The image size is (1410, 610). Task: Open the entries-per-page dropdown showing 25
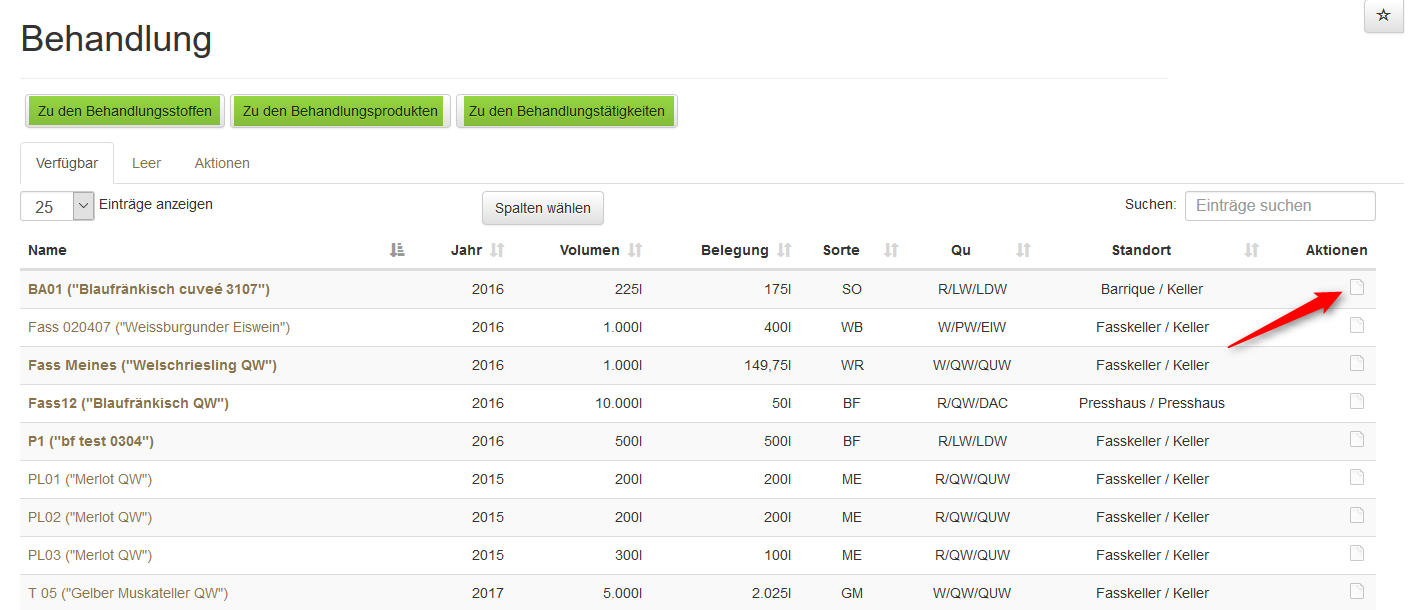point(57,207)
